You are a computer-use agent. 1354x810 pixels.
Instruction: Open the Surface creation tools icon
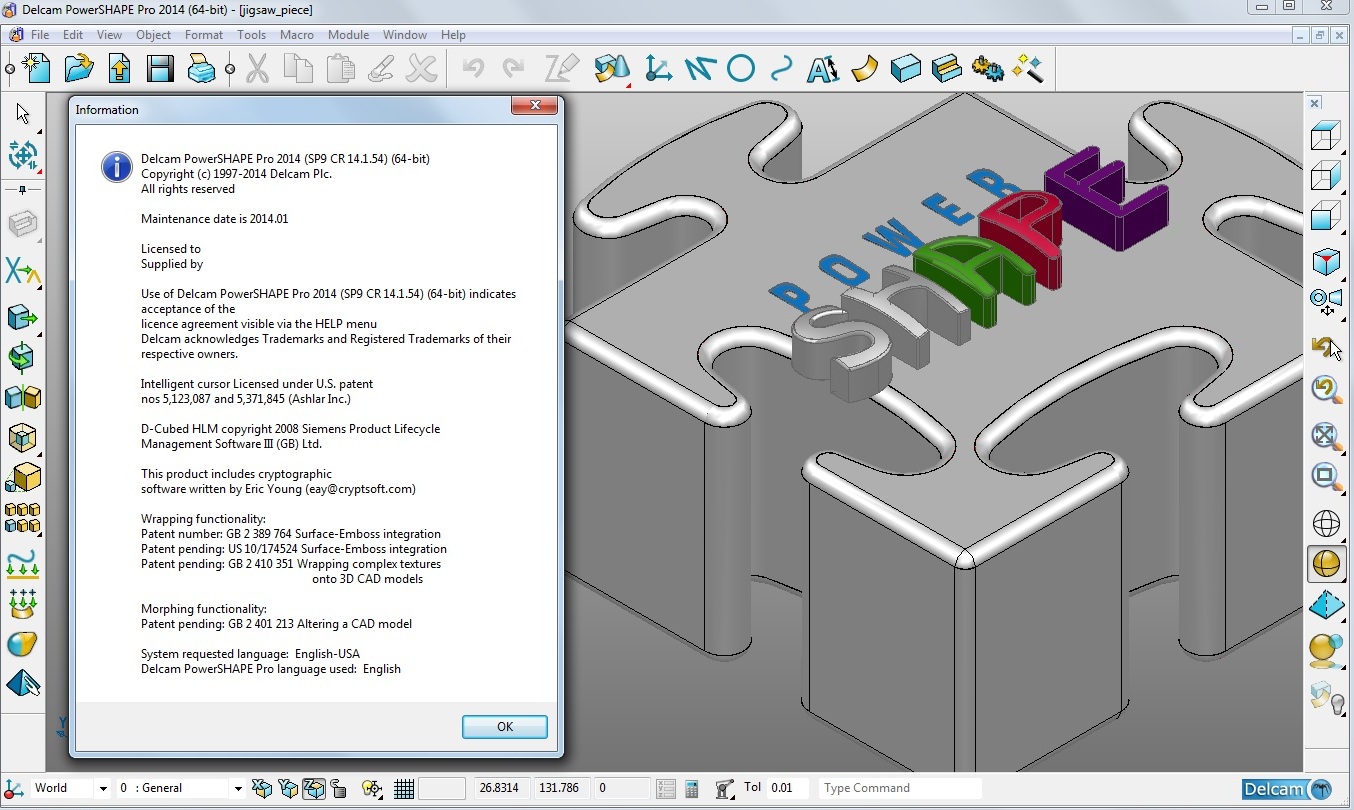611,69
